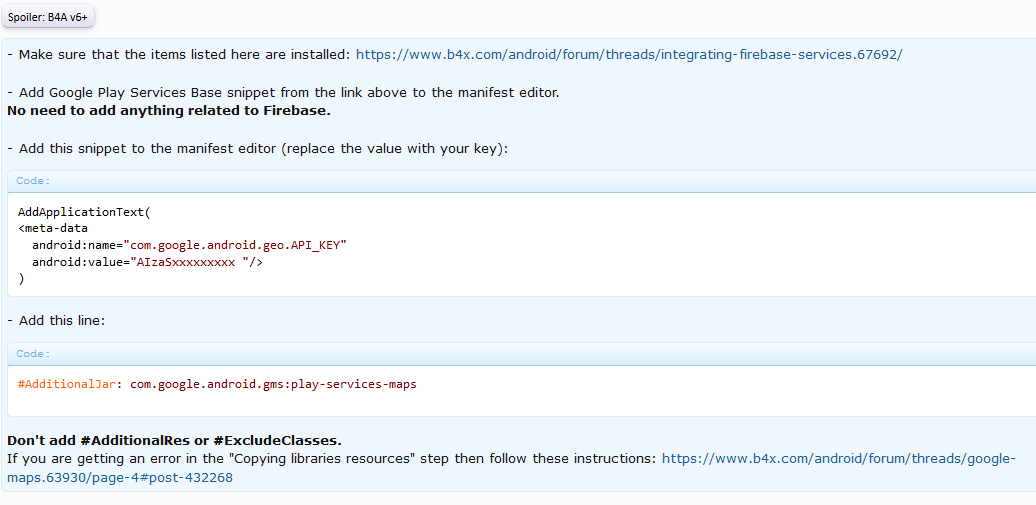Image resolution: width=1036 pixels, height=505 pixels.
Task: Click the "Add Google Play Services Base" sentence
Action: pyautogui.click(x=283, y=92)
